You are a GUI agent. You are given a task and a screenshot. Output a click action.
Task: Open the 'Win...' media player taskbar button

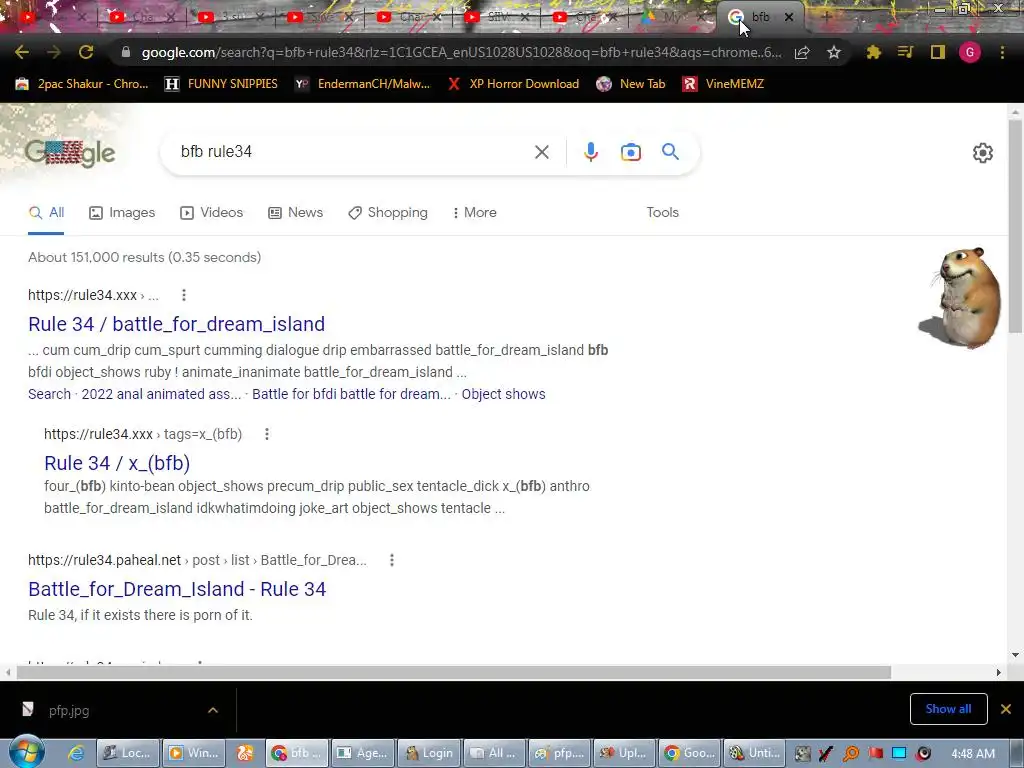(193, 753)
